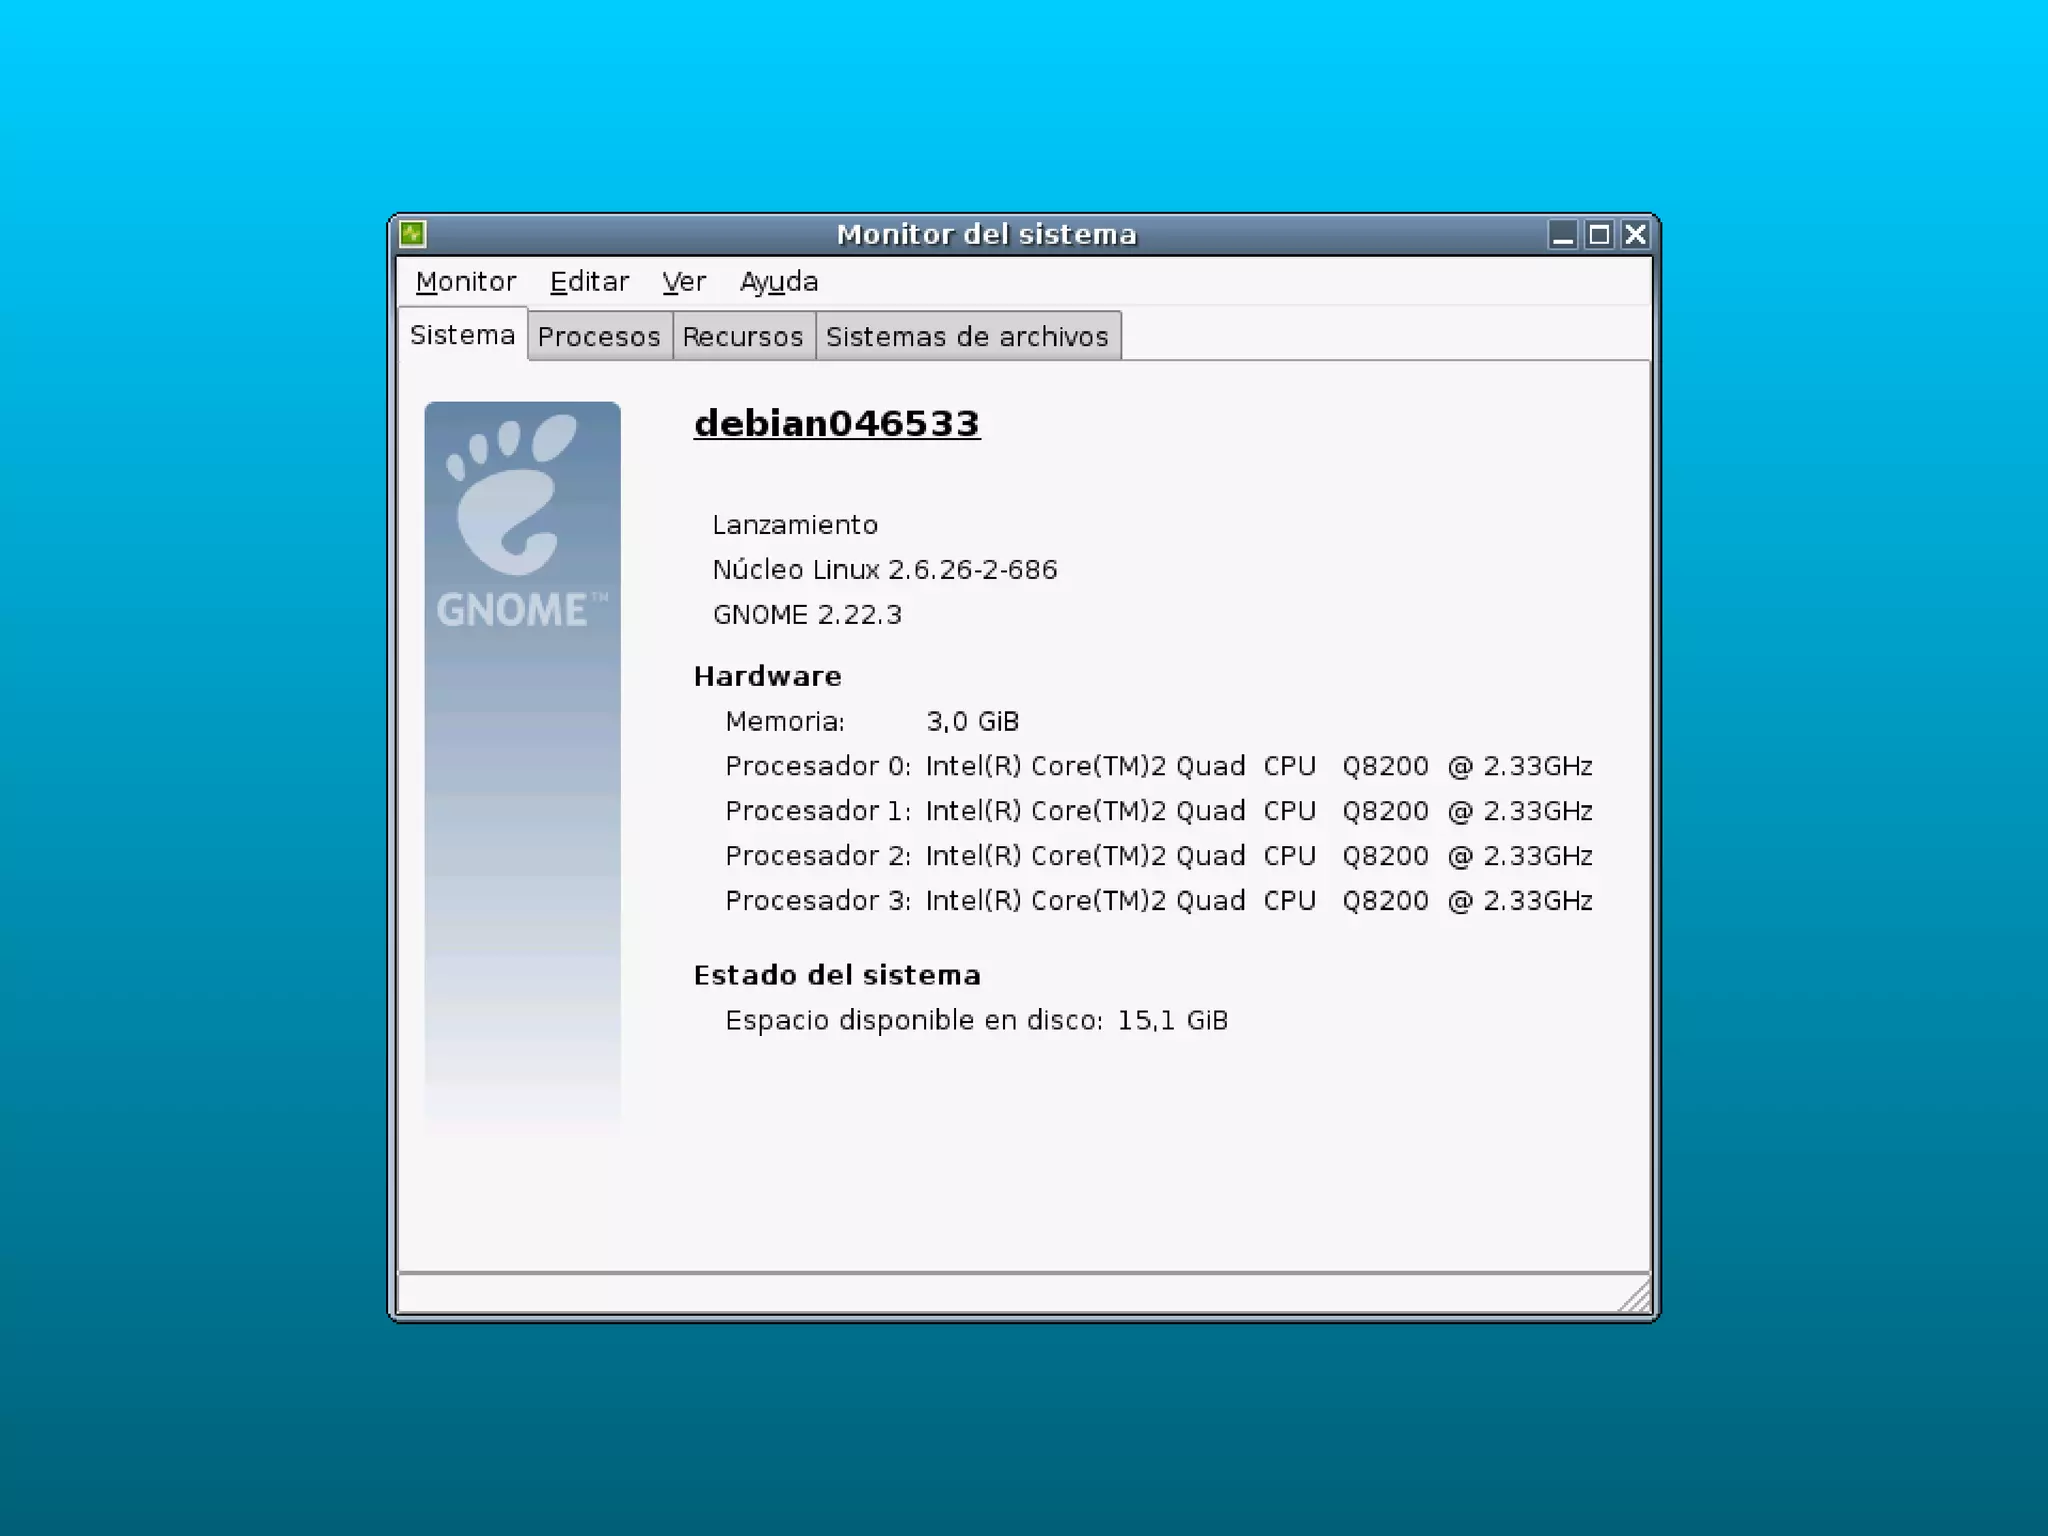Click the system monitor window icon
The height and width of the screenshot is (1536, 2048).
click(x=413, y=234)
